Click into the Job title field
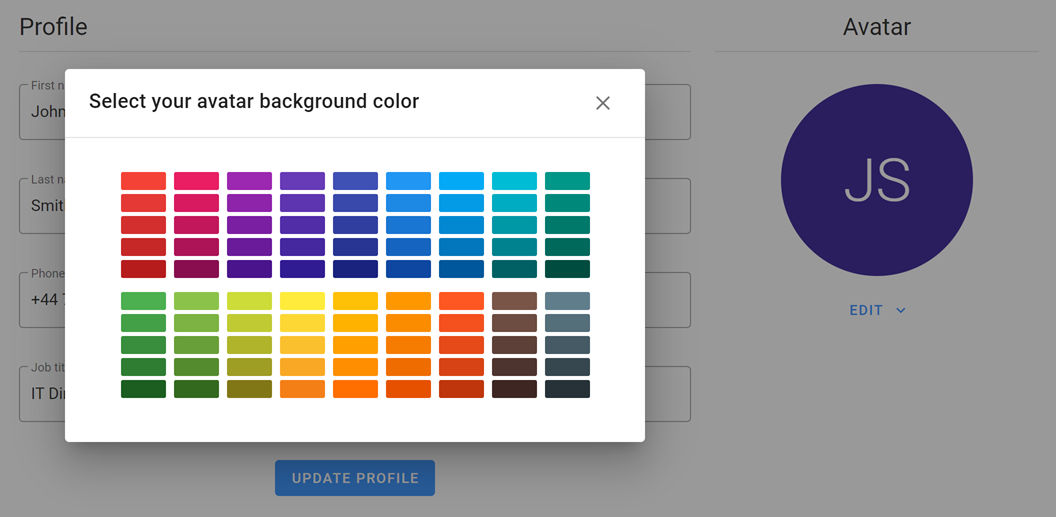This screenshot has width=1056, height=517. 42,393
